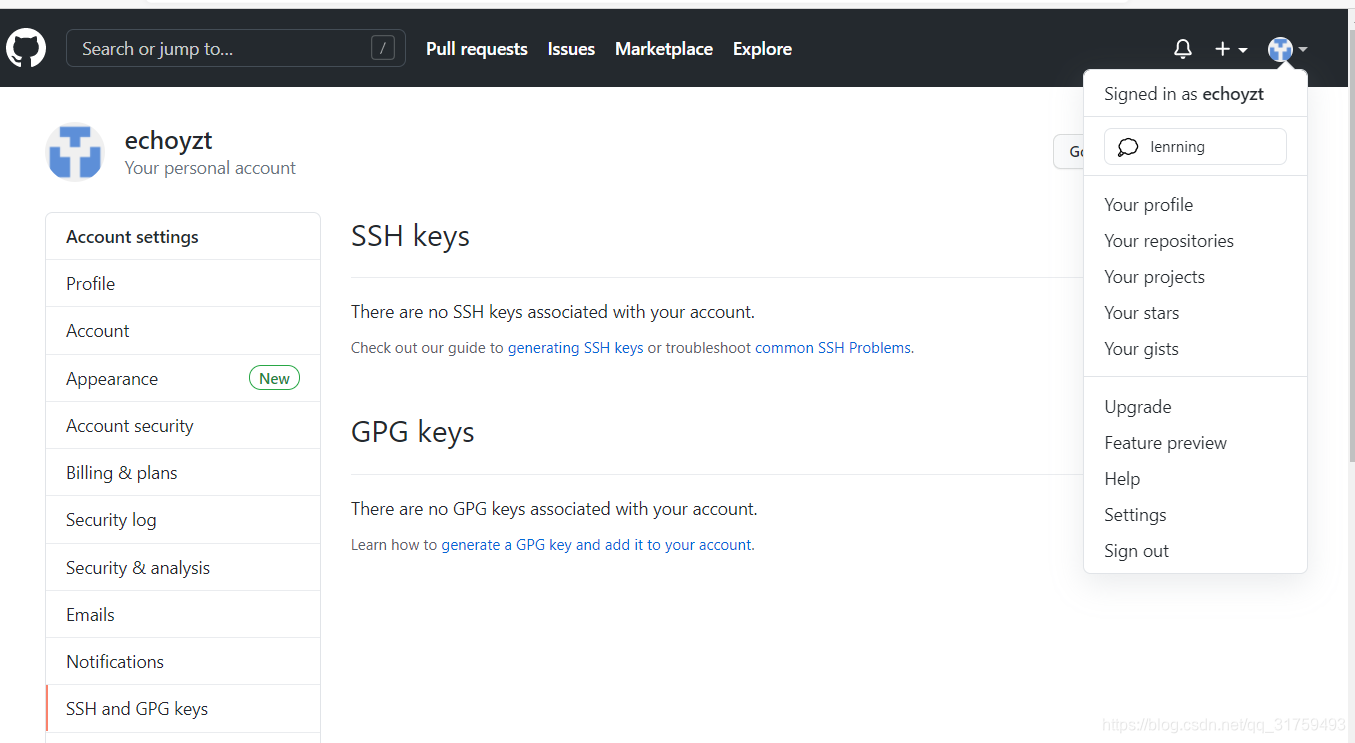Open the GitHub Octocat home logo
Viewport: 1355px width, 743px height.
26,48
